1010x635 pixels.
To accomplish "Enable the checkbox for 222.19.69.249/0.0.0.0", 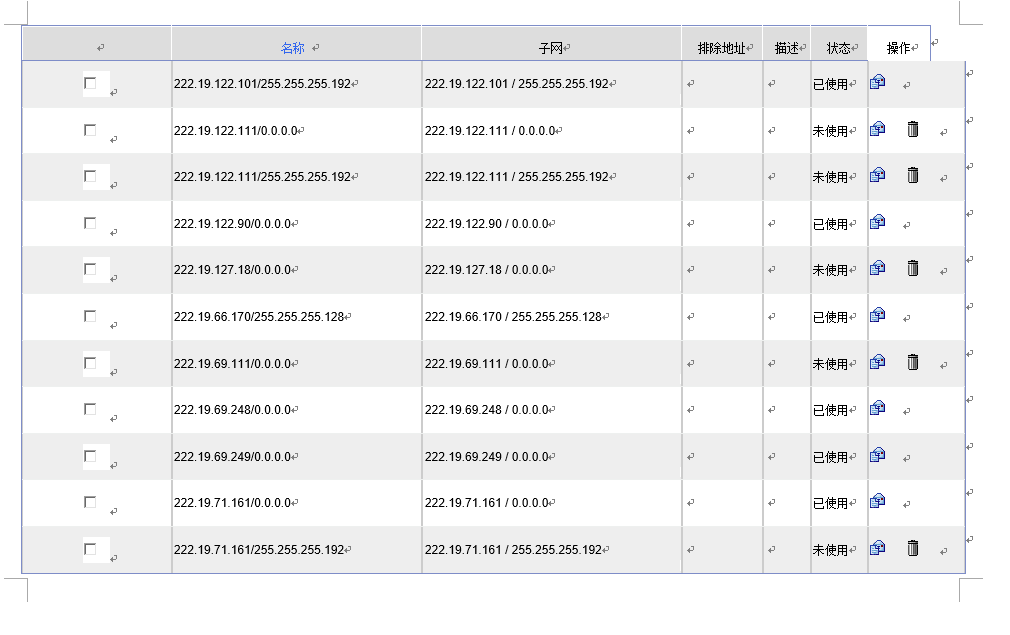I will 91,456.
